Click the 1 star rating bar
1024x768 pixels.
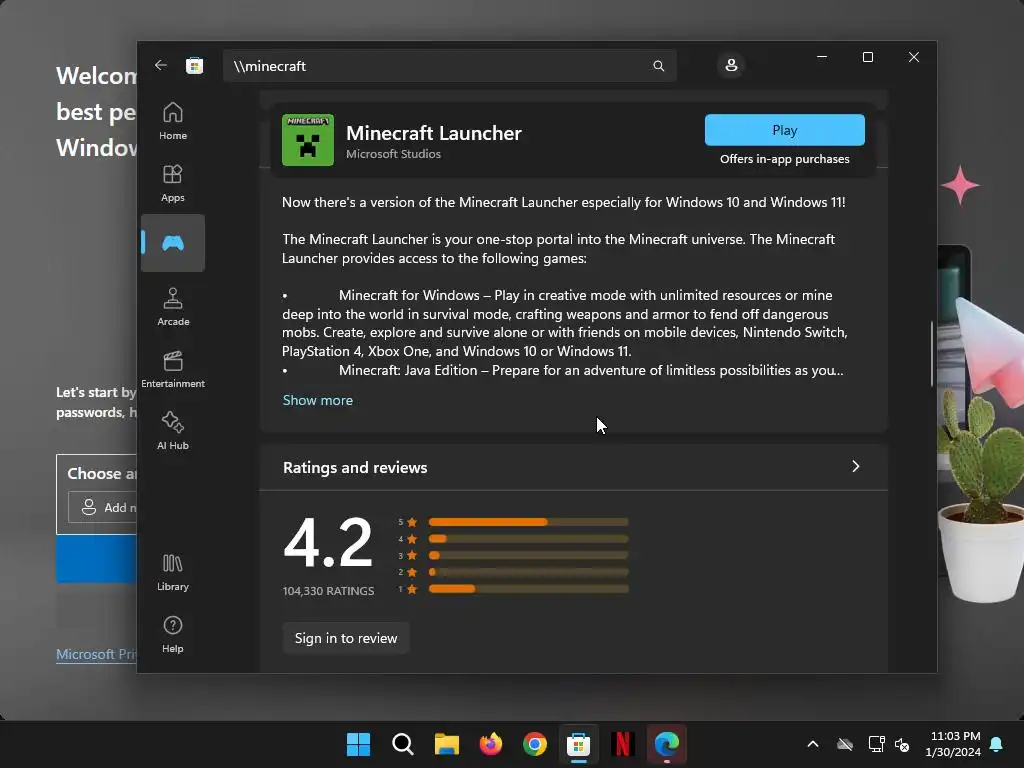[528, 588]
